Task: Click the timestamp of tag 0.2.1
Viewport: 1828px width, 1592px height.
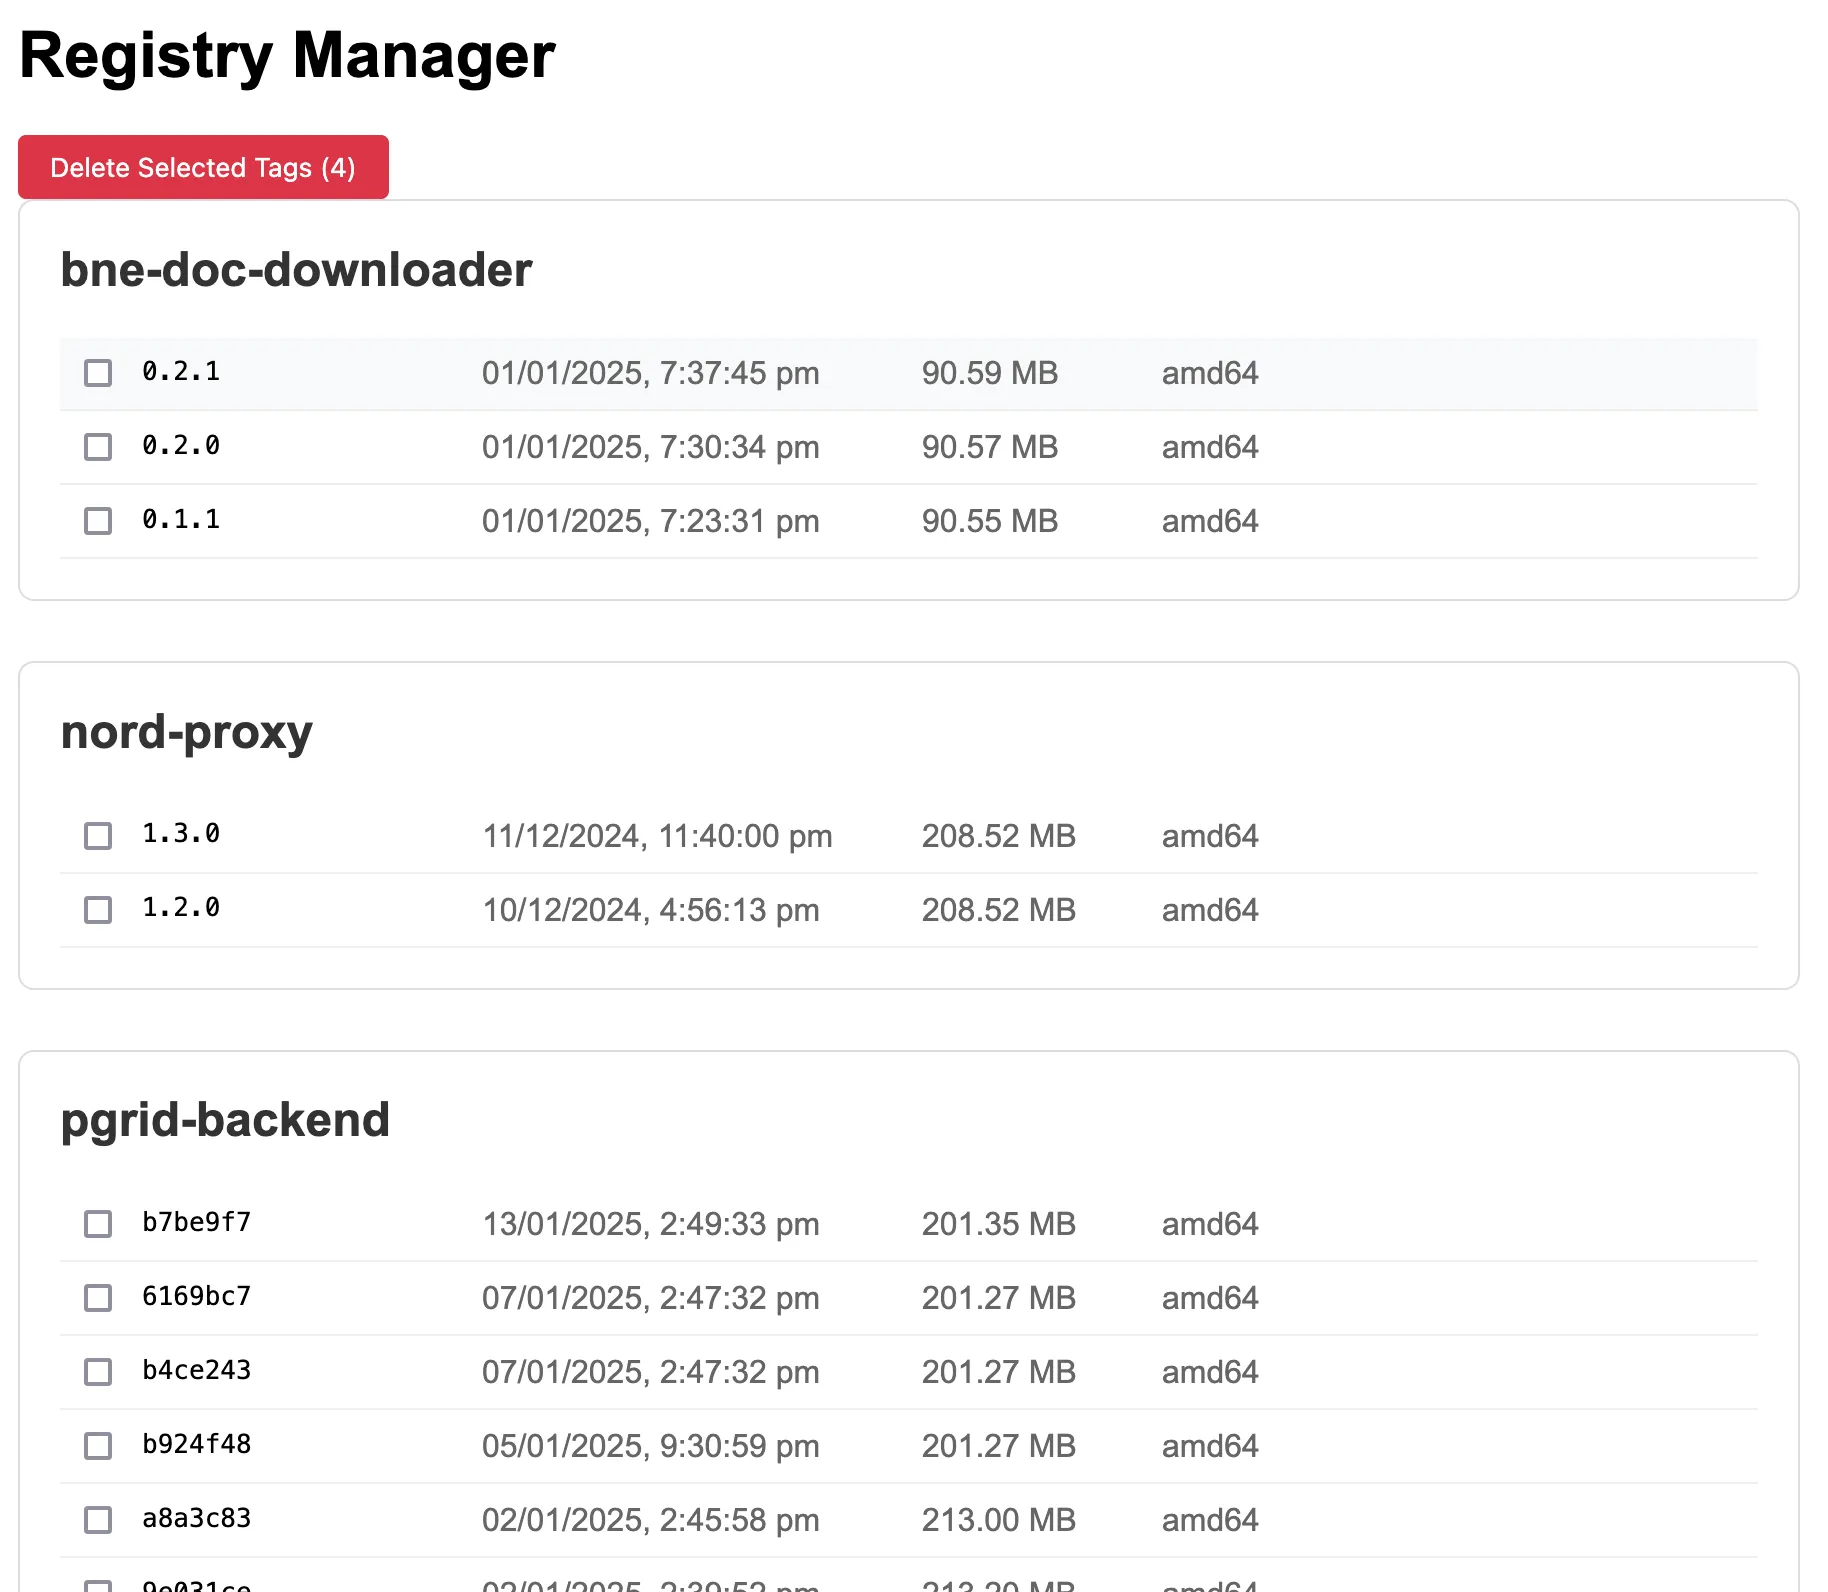Action: coord(650,373)
